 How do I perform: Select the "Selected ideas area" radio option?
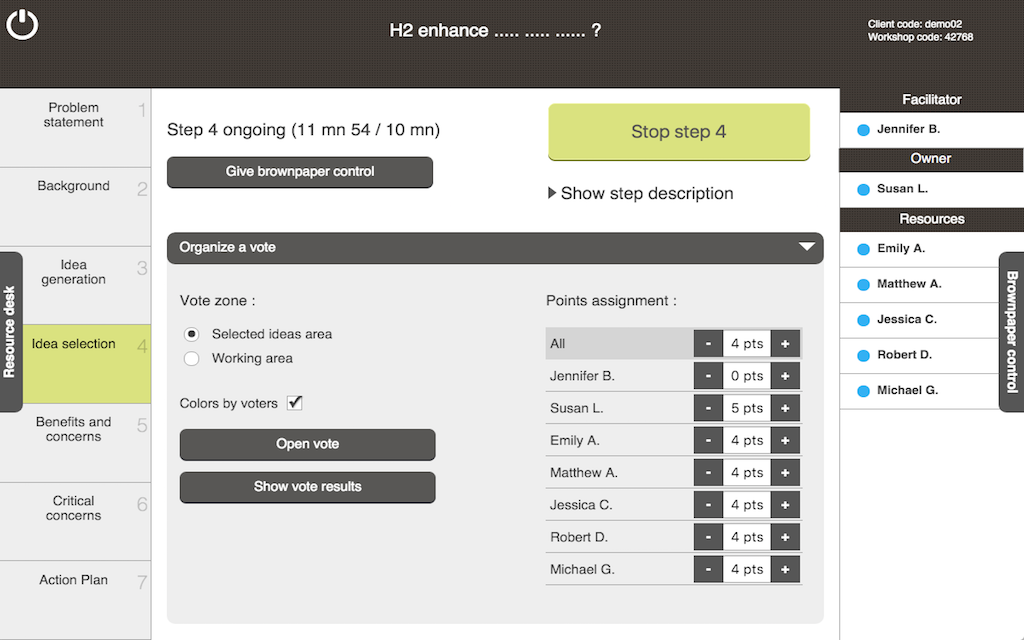192,334
